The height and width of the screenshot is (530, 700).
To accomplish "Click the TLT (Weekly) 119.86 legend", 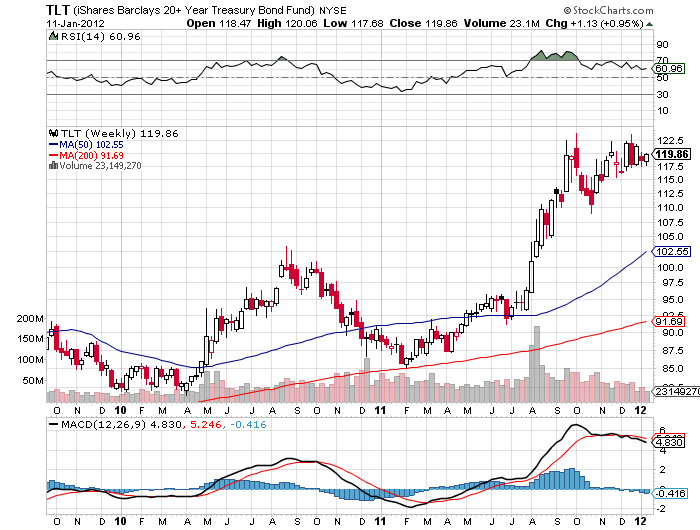I will point(119,134).
